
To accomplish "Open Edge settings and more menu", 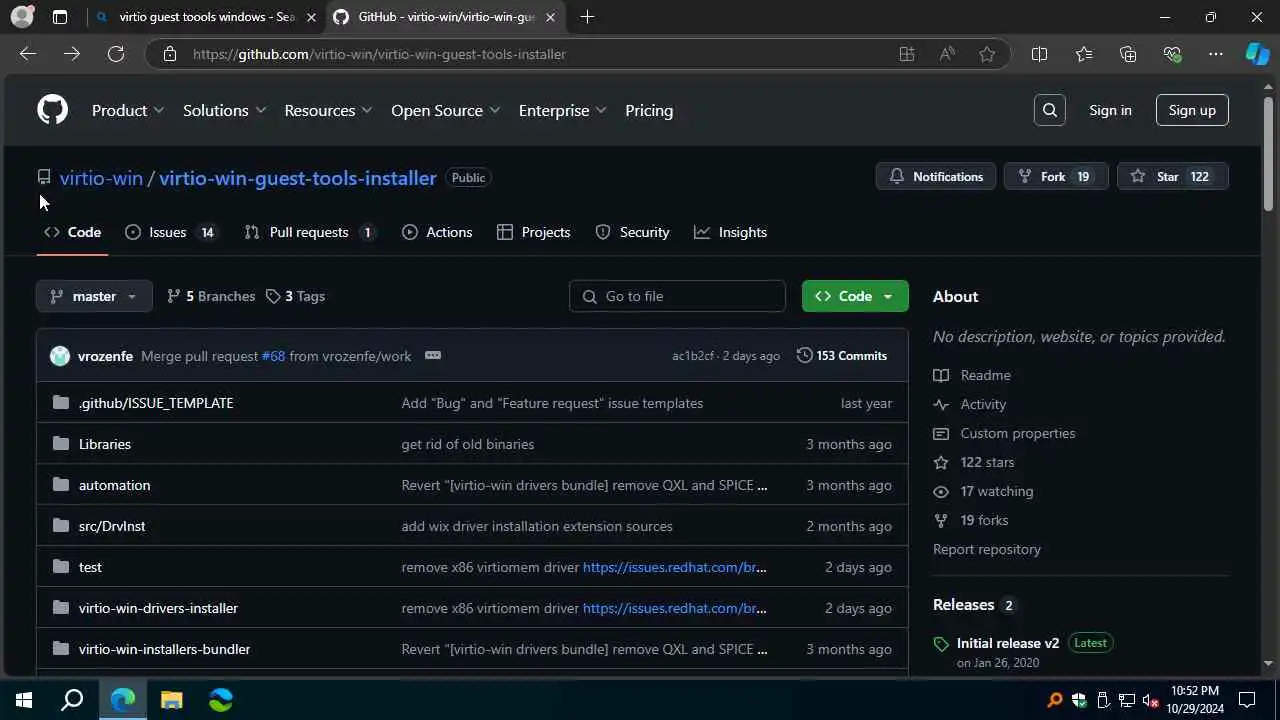I will [1216, 54].
